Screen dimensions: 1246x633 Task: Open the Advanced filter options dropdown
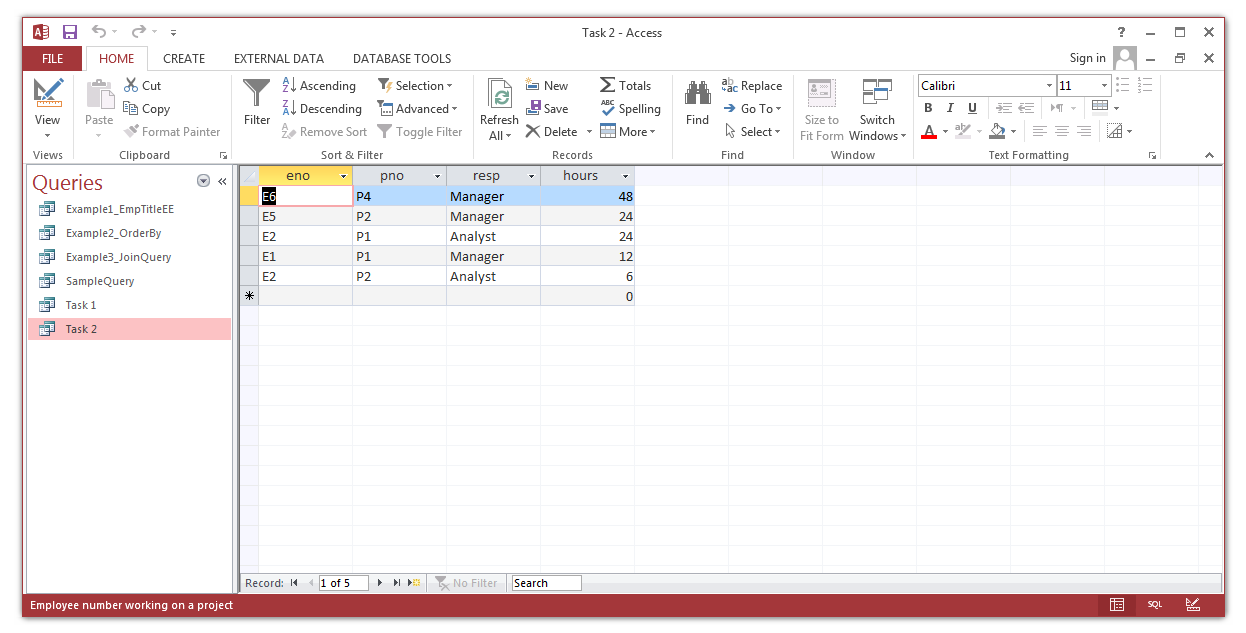418,109
